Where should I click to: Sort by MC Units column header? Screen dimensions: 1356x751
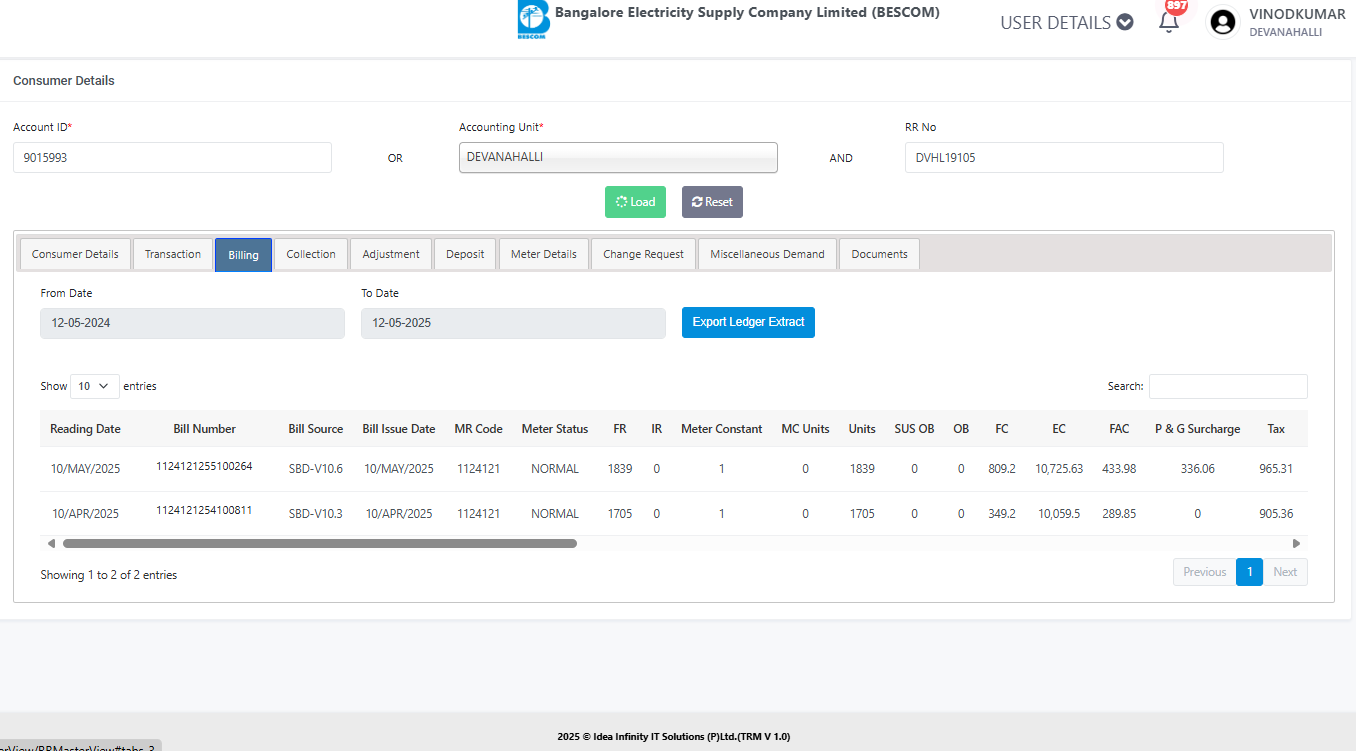pos(805,429)
